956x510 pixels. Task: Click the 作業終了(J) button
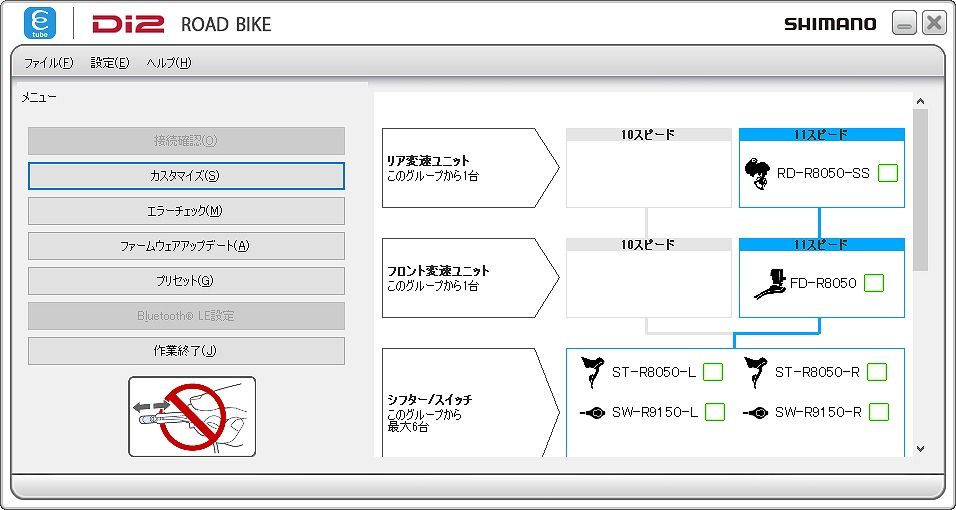point(186,351)
